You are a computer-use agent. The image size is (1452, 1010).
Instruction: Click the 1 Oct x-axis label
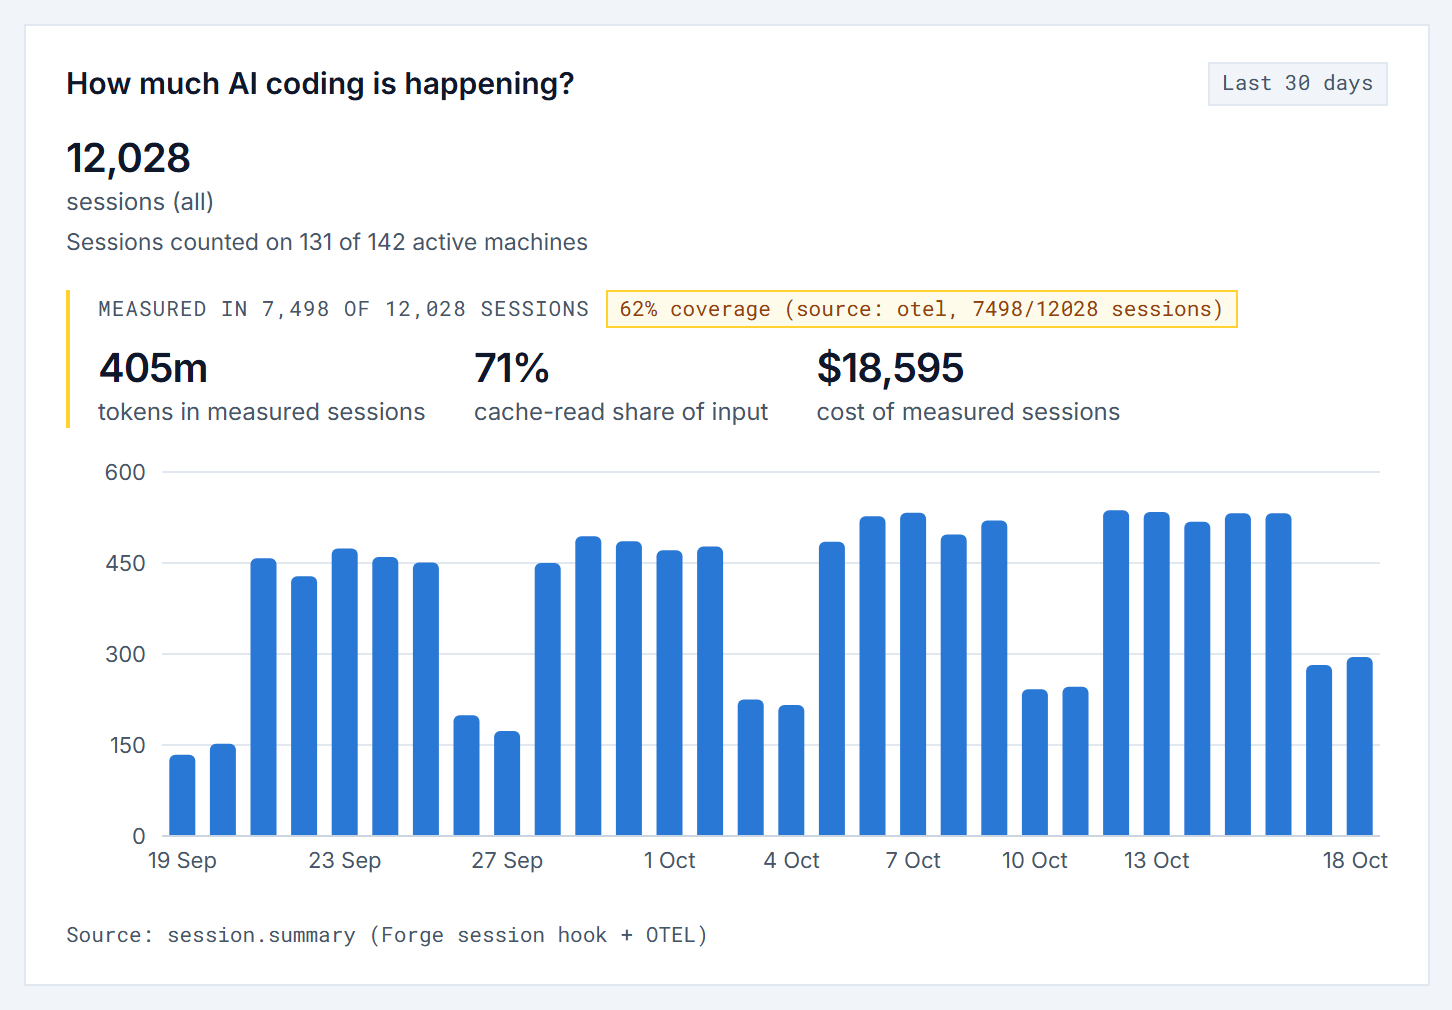pos(670,860)
